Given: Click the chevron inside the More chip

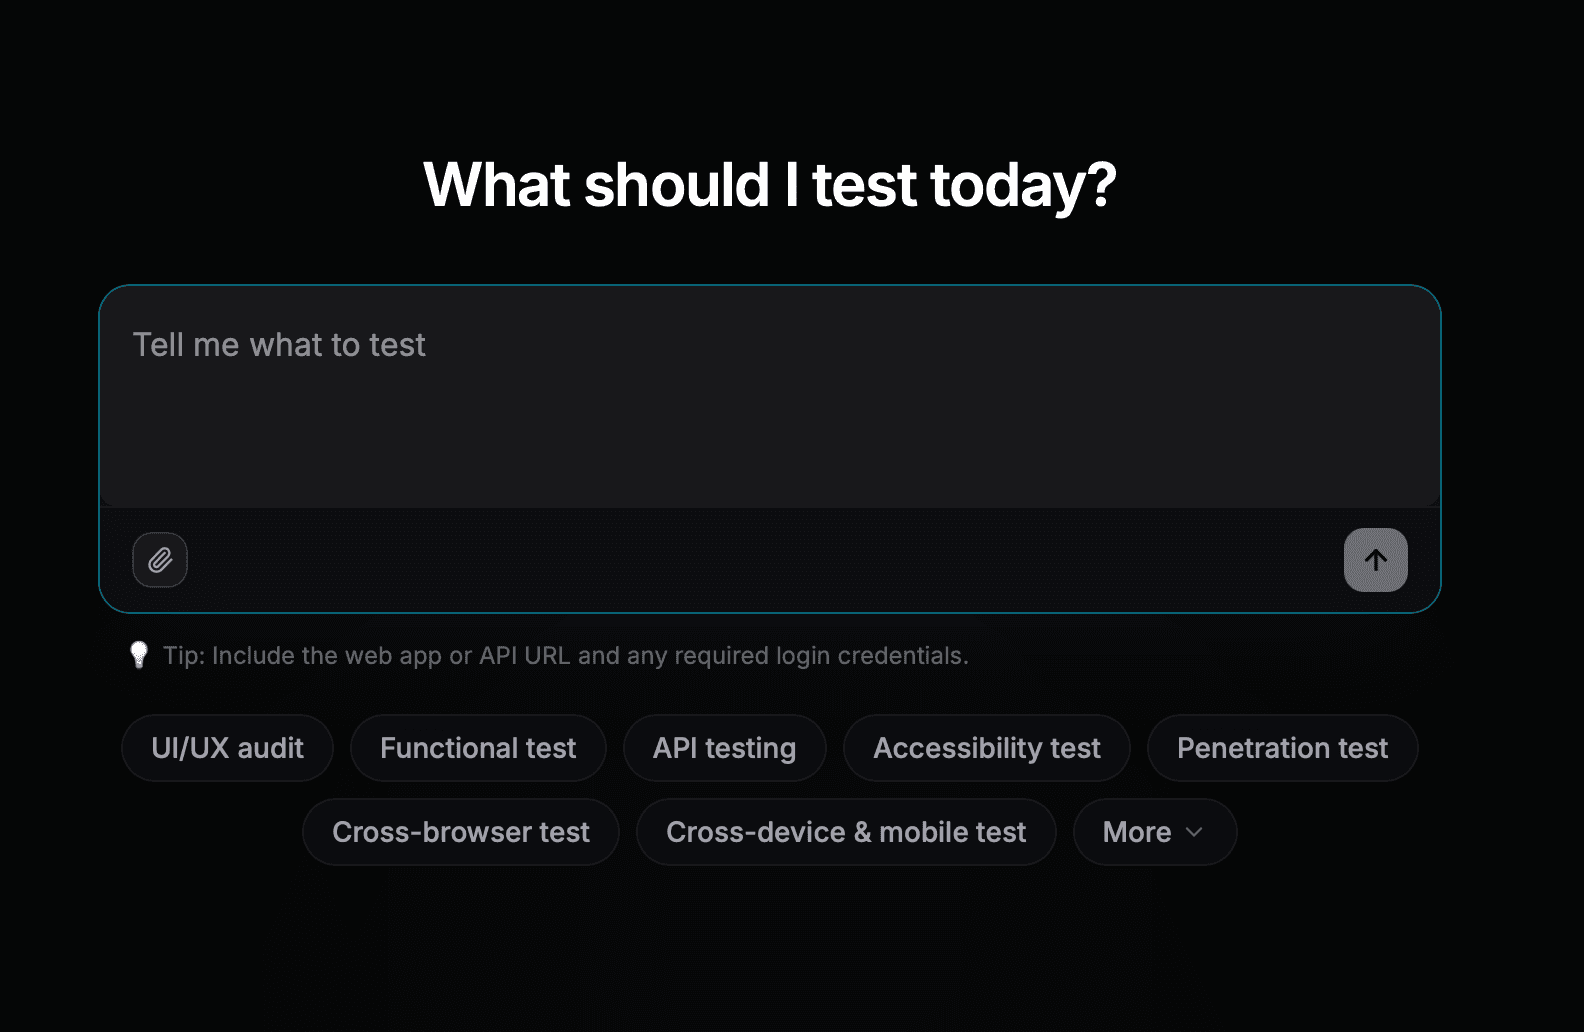Looking at the screenshot, I should click(1194, 832).
